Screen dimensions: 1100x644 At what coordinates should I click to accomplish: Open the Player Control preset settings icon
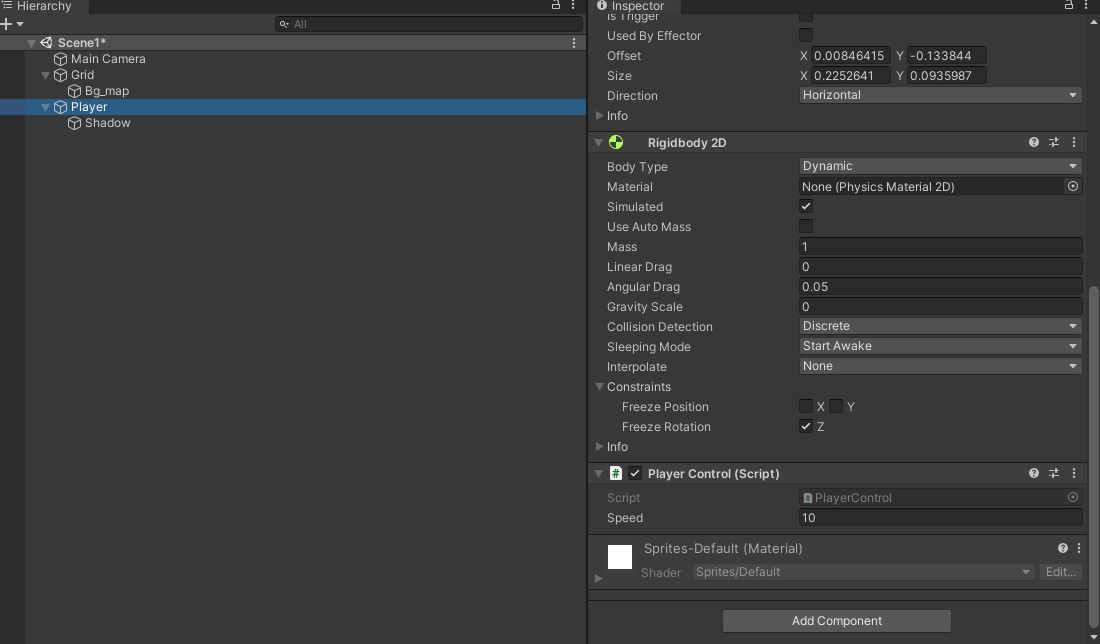tap(1054, 474)
